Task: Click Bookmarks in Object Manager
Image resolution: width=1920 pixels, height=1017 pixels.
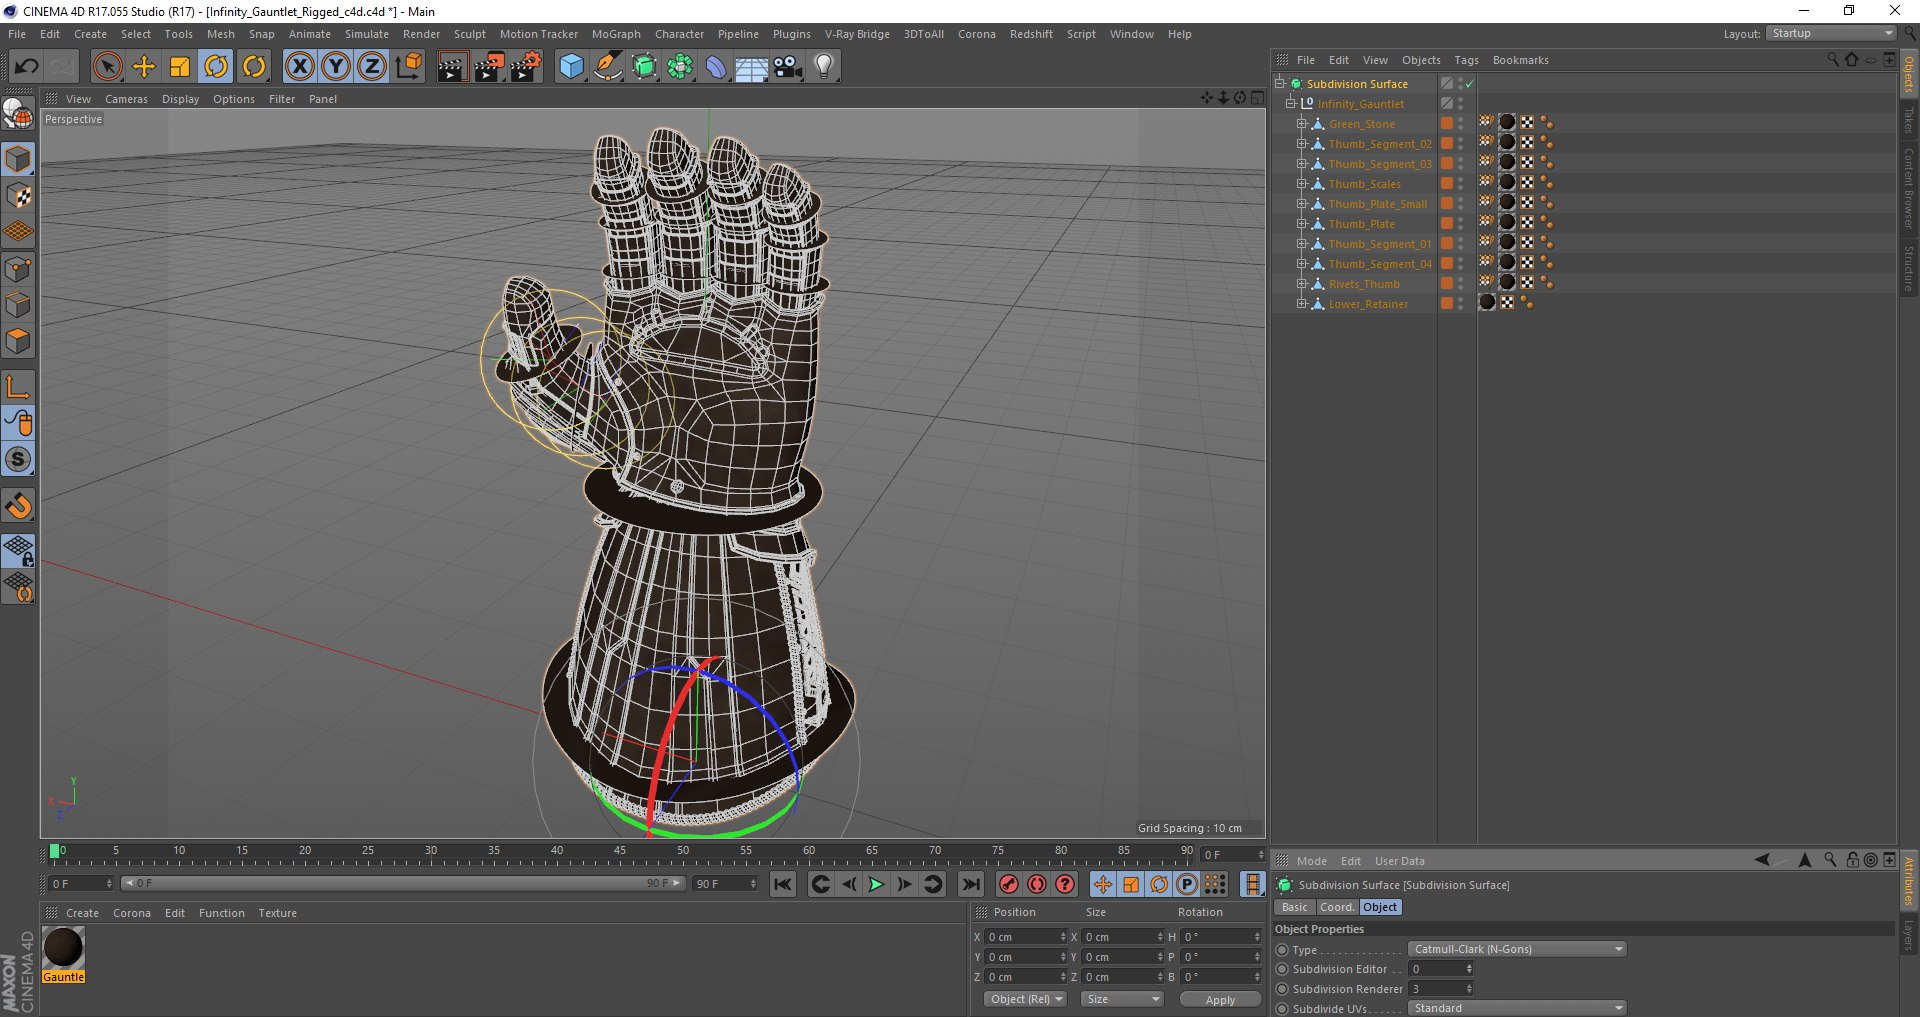Action: [x=1520, y=60]
